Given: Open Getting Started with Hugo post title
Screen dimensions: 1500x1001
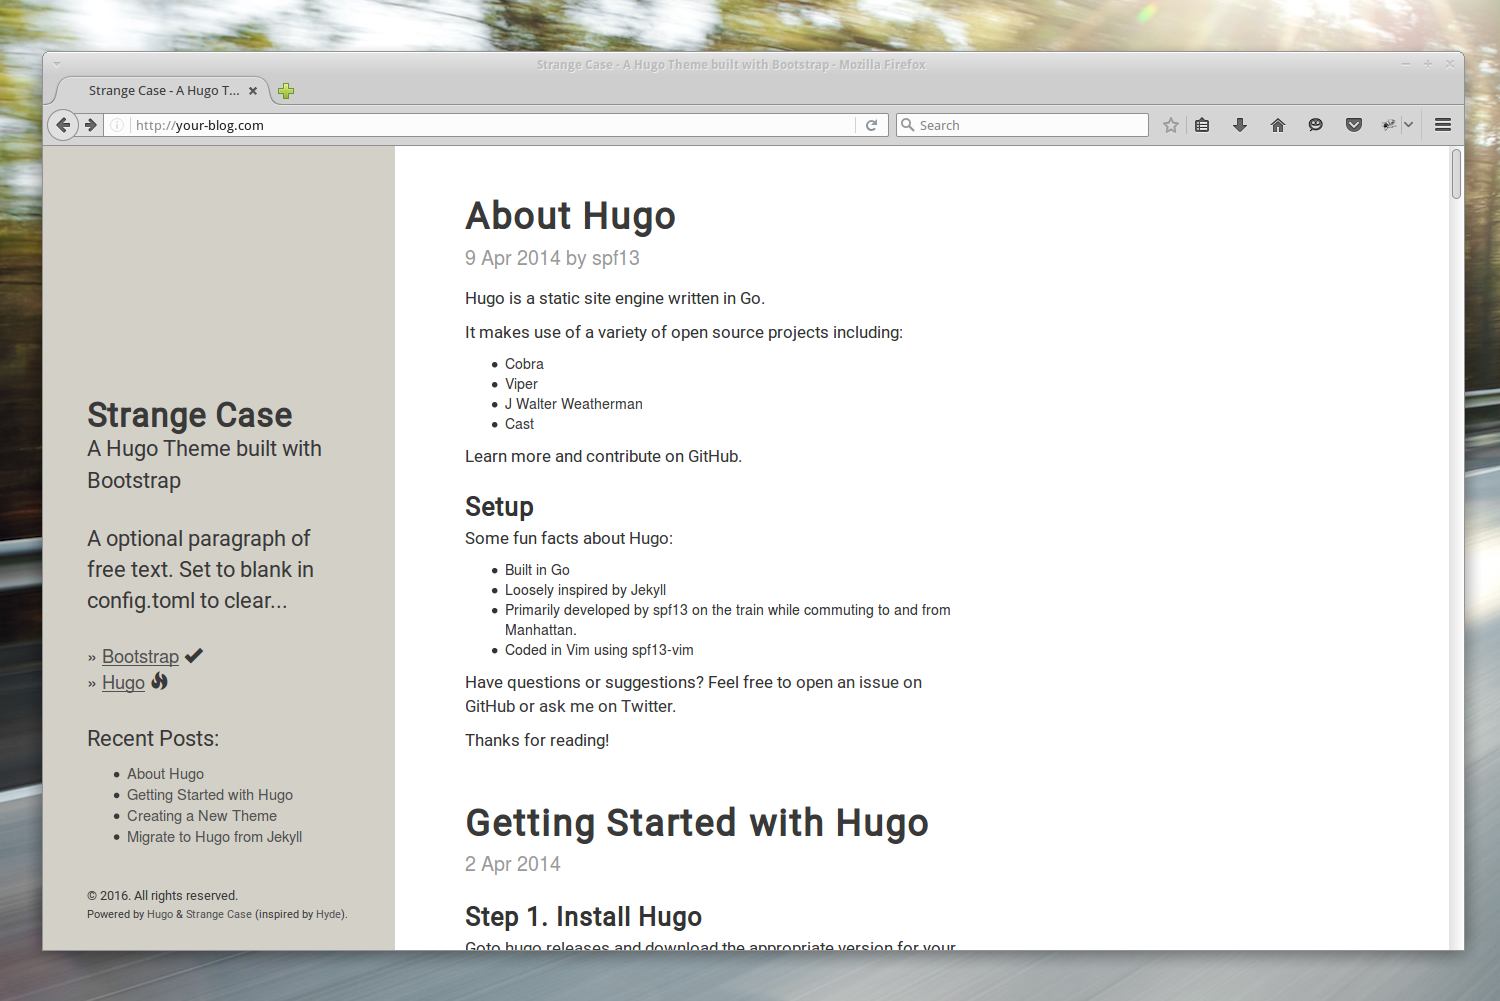Looking at the screenshot, I should 697,823.
